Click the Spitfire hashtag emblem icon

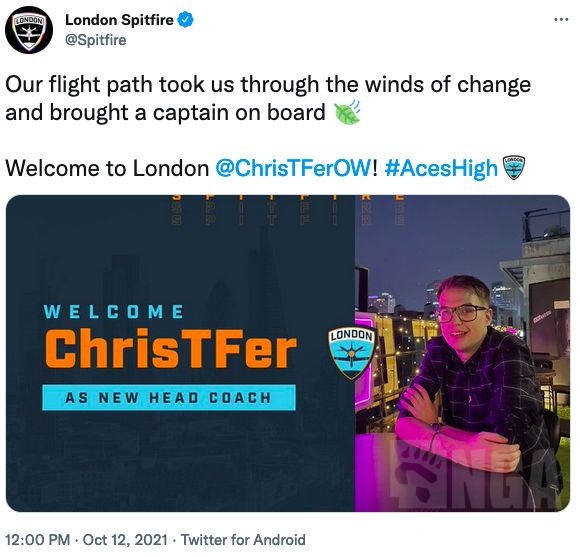(x=513, y=168)
